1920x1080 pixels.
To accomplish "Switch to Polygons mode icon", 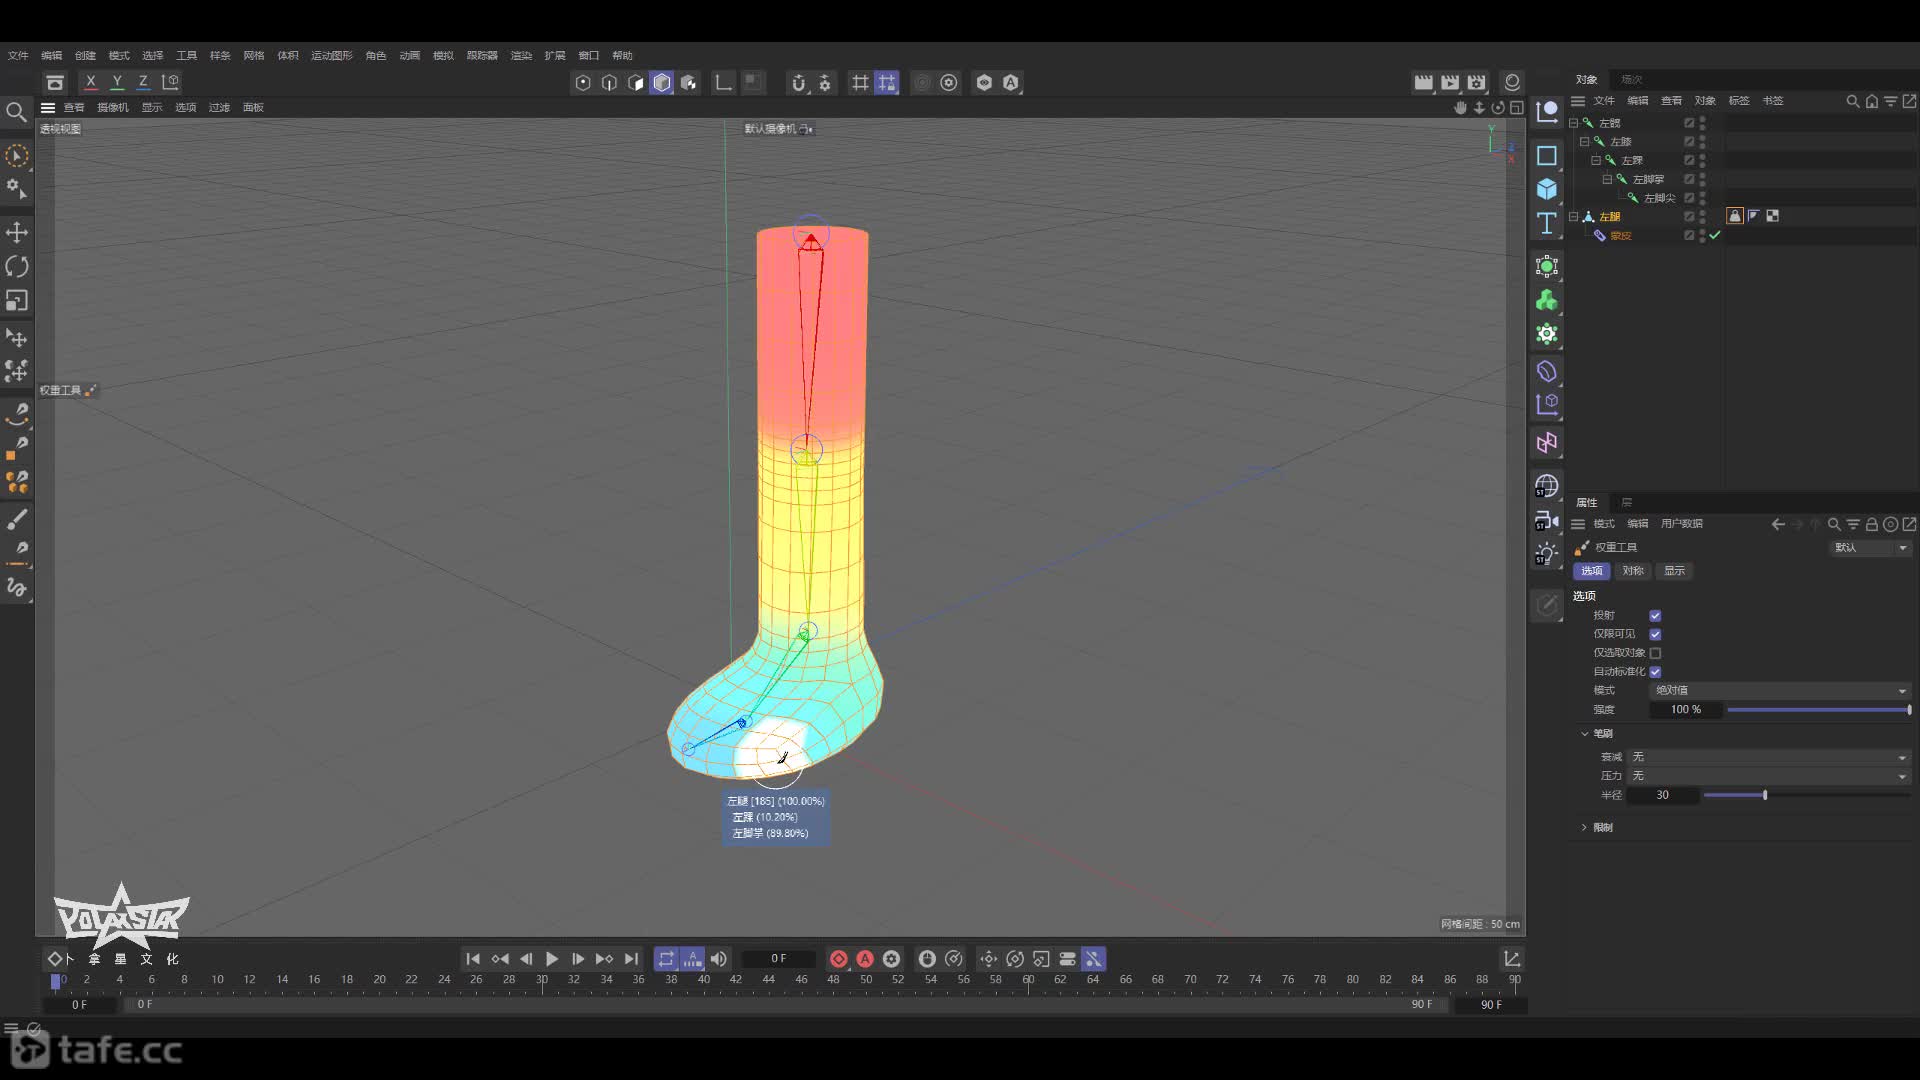I will 636,83.
